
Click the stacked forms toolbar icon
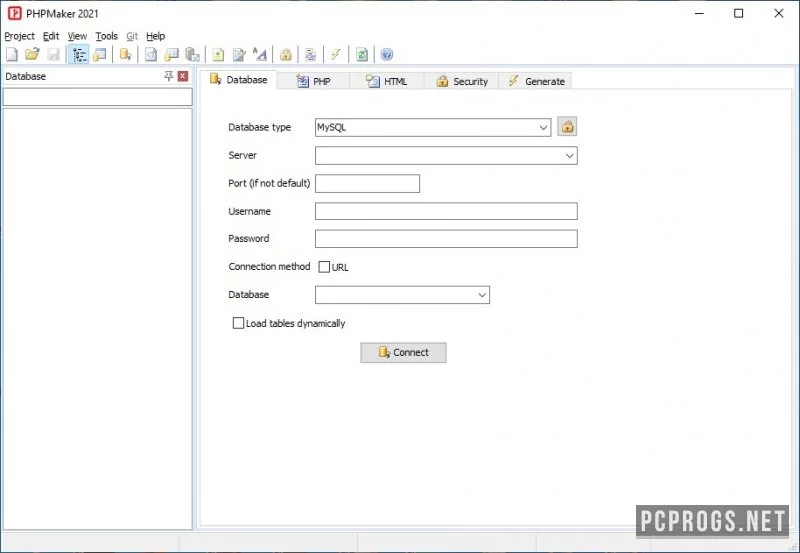311,54
